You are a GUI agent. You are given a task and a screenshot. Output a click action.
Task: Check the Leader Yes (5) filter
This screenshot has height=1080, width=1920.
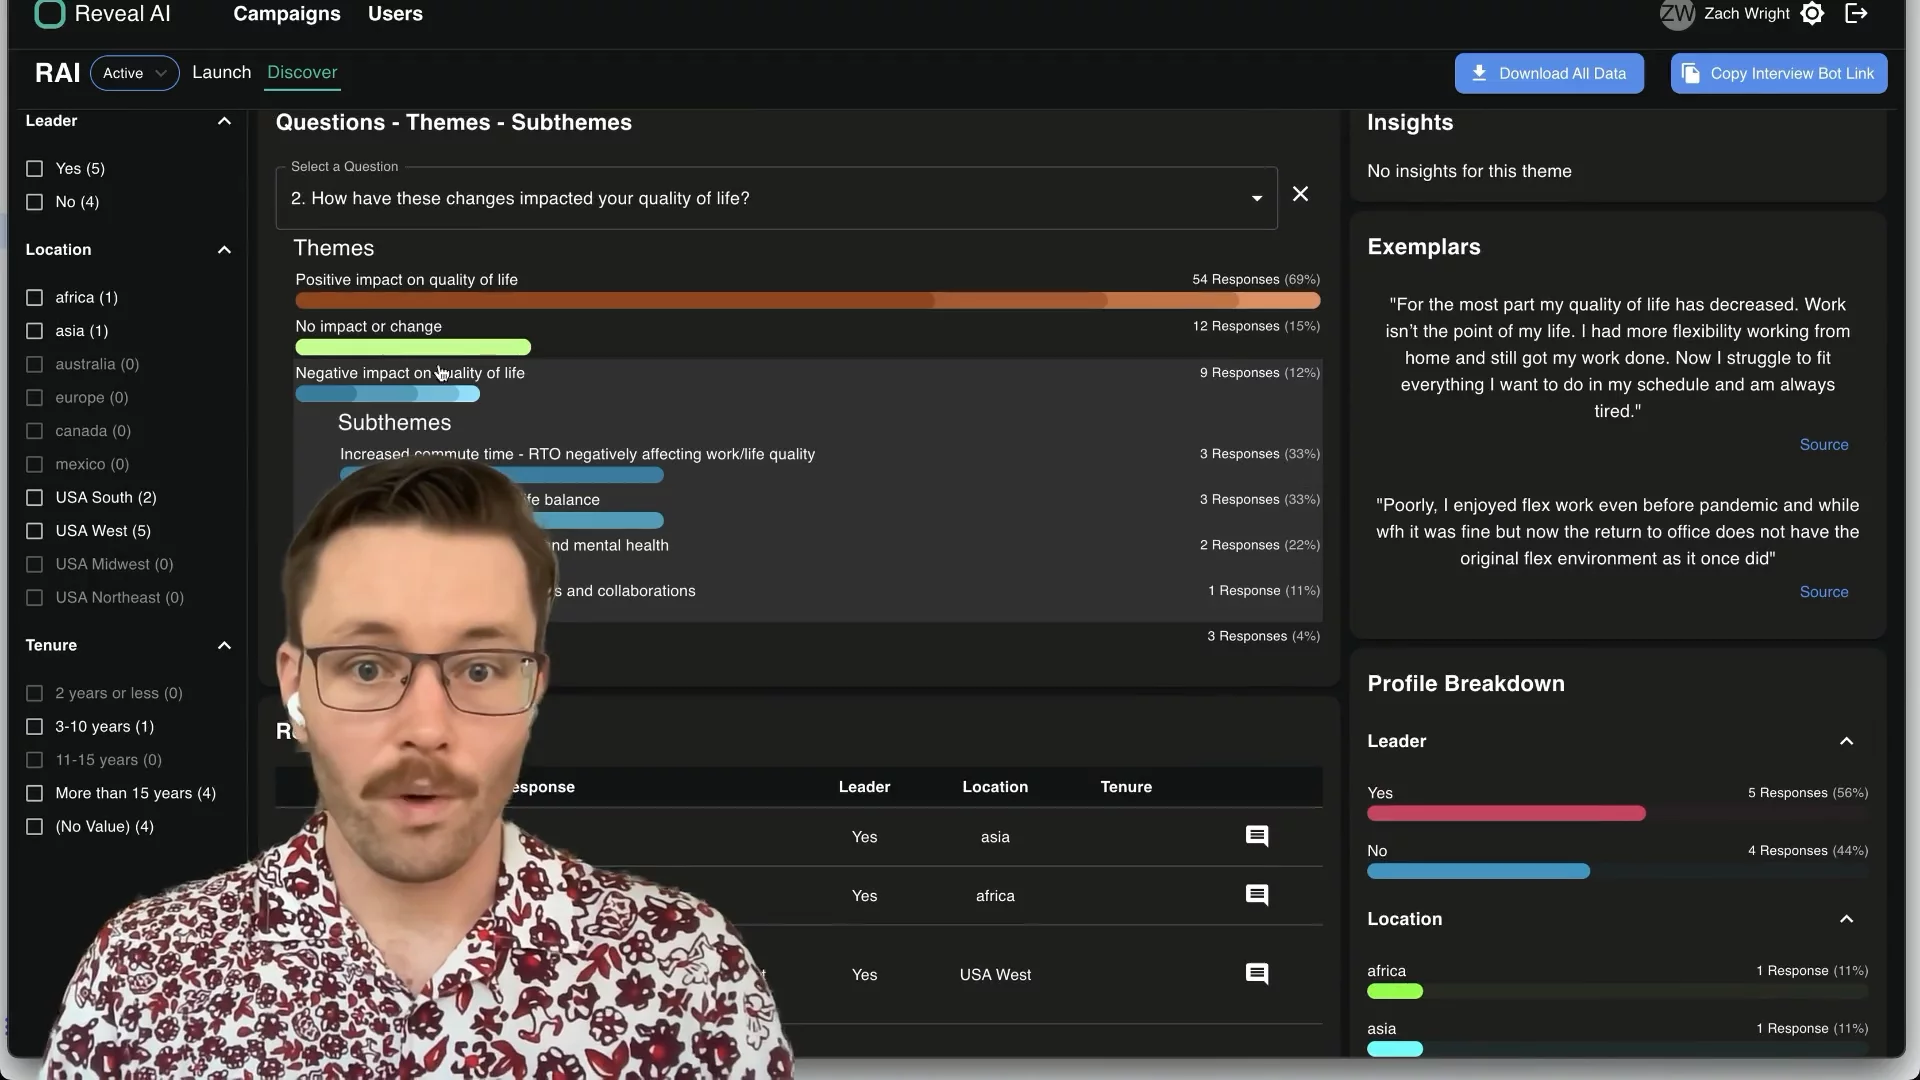coord(35,169)
